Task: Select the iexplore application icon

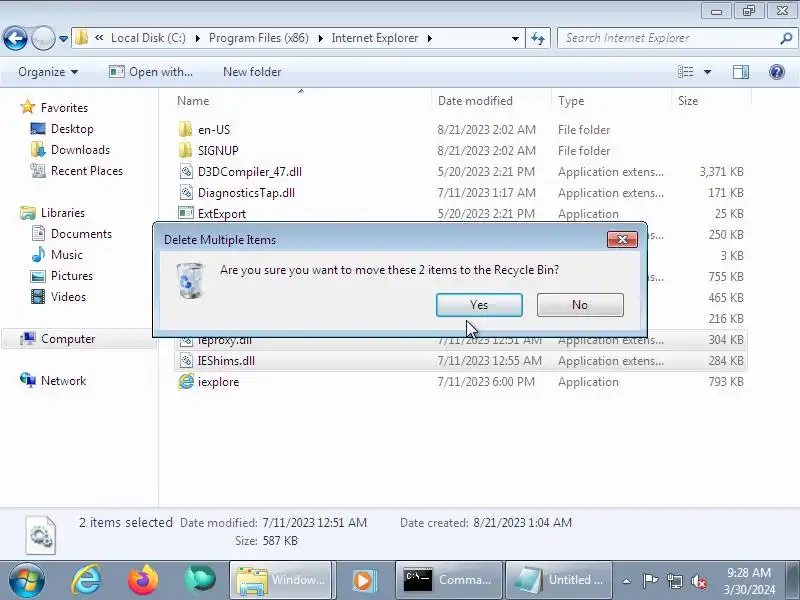Action: coord(186,381)
